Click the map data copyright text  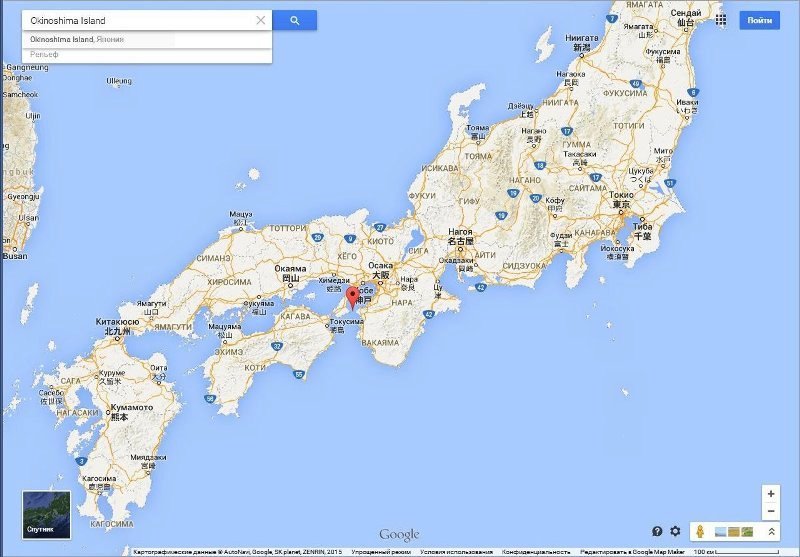238,552
